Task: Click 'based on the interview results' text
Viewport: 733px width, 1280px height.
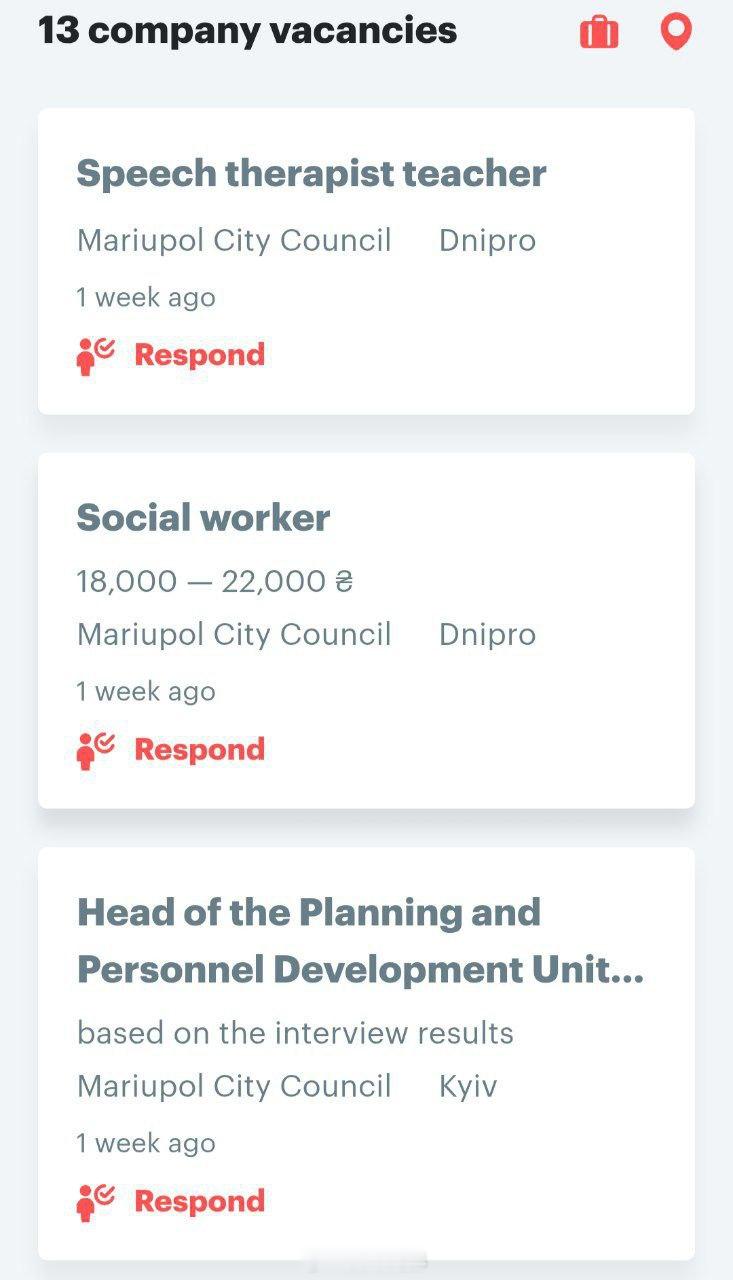Action: point(295,1033)
